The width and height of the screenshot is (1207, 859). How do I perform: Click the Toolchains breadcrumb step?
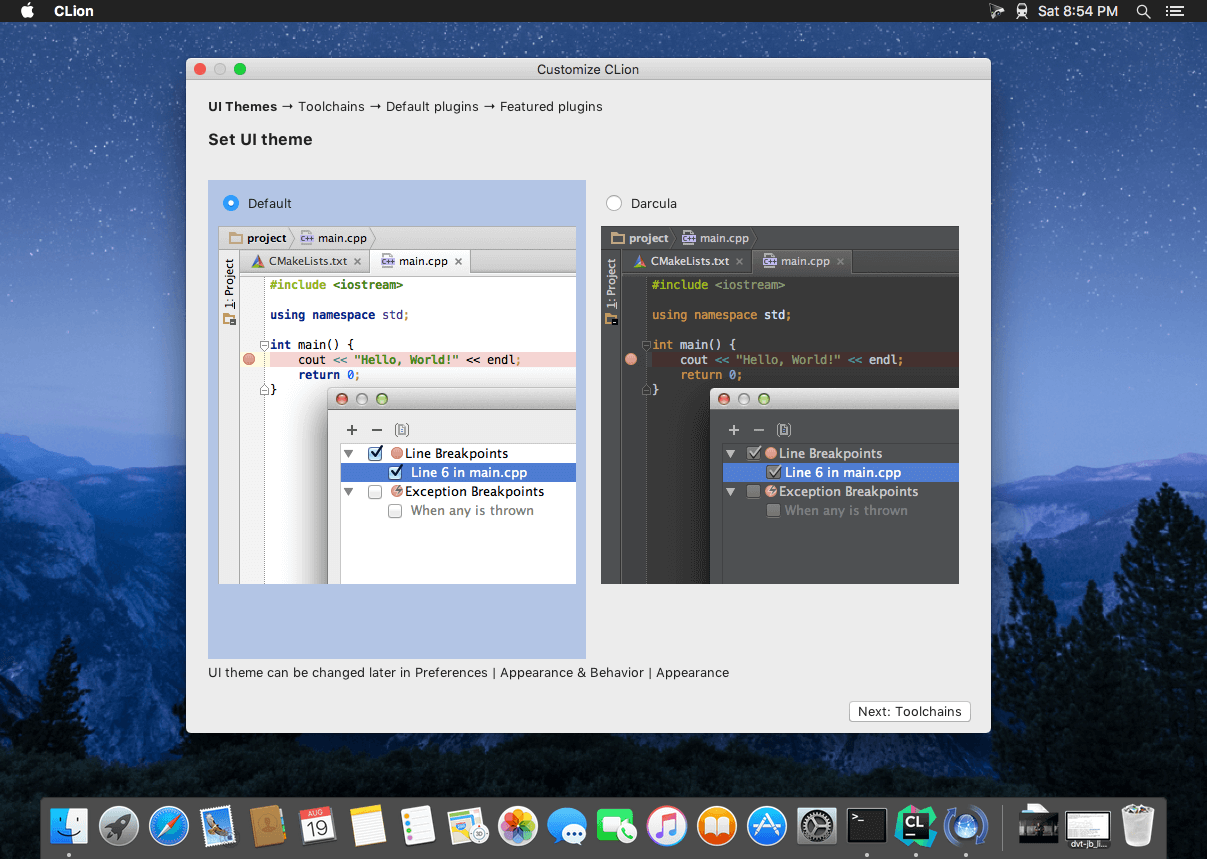click(331, 107)
